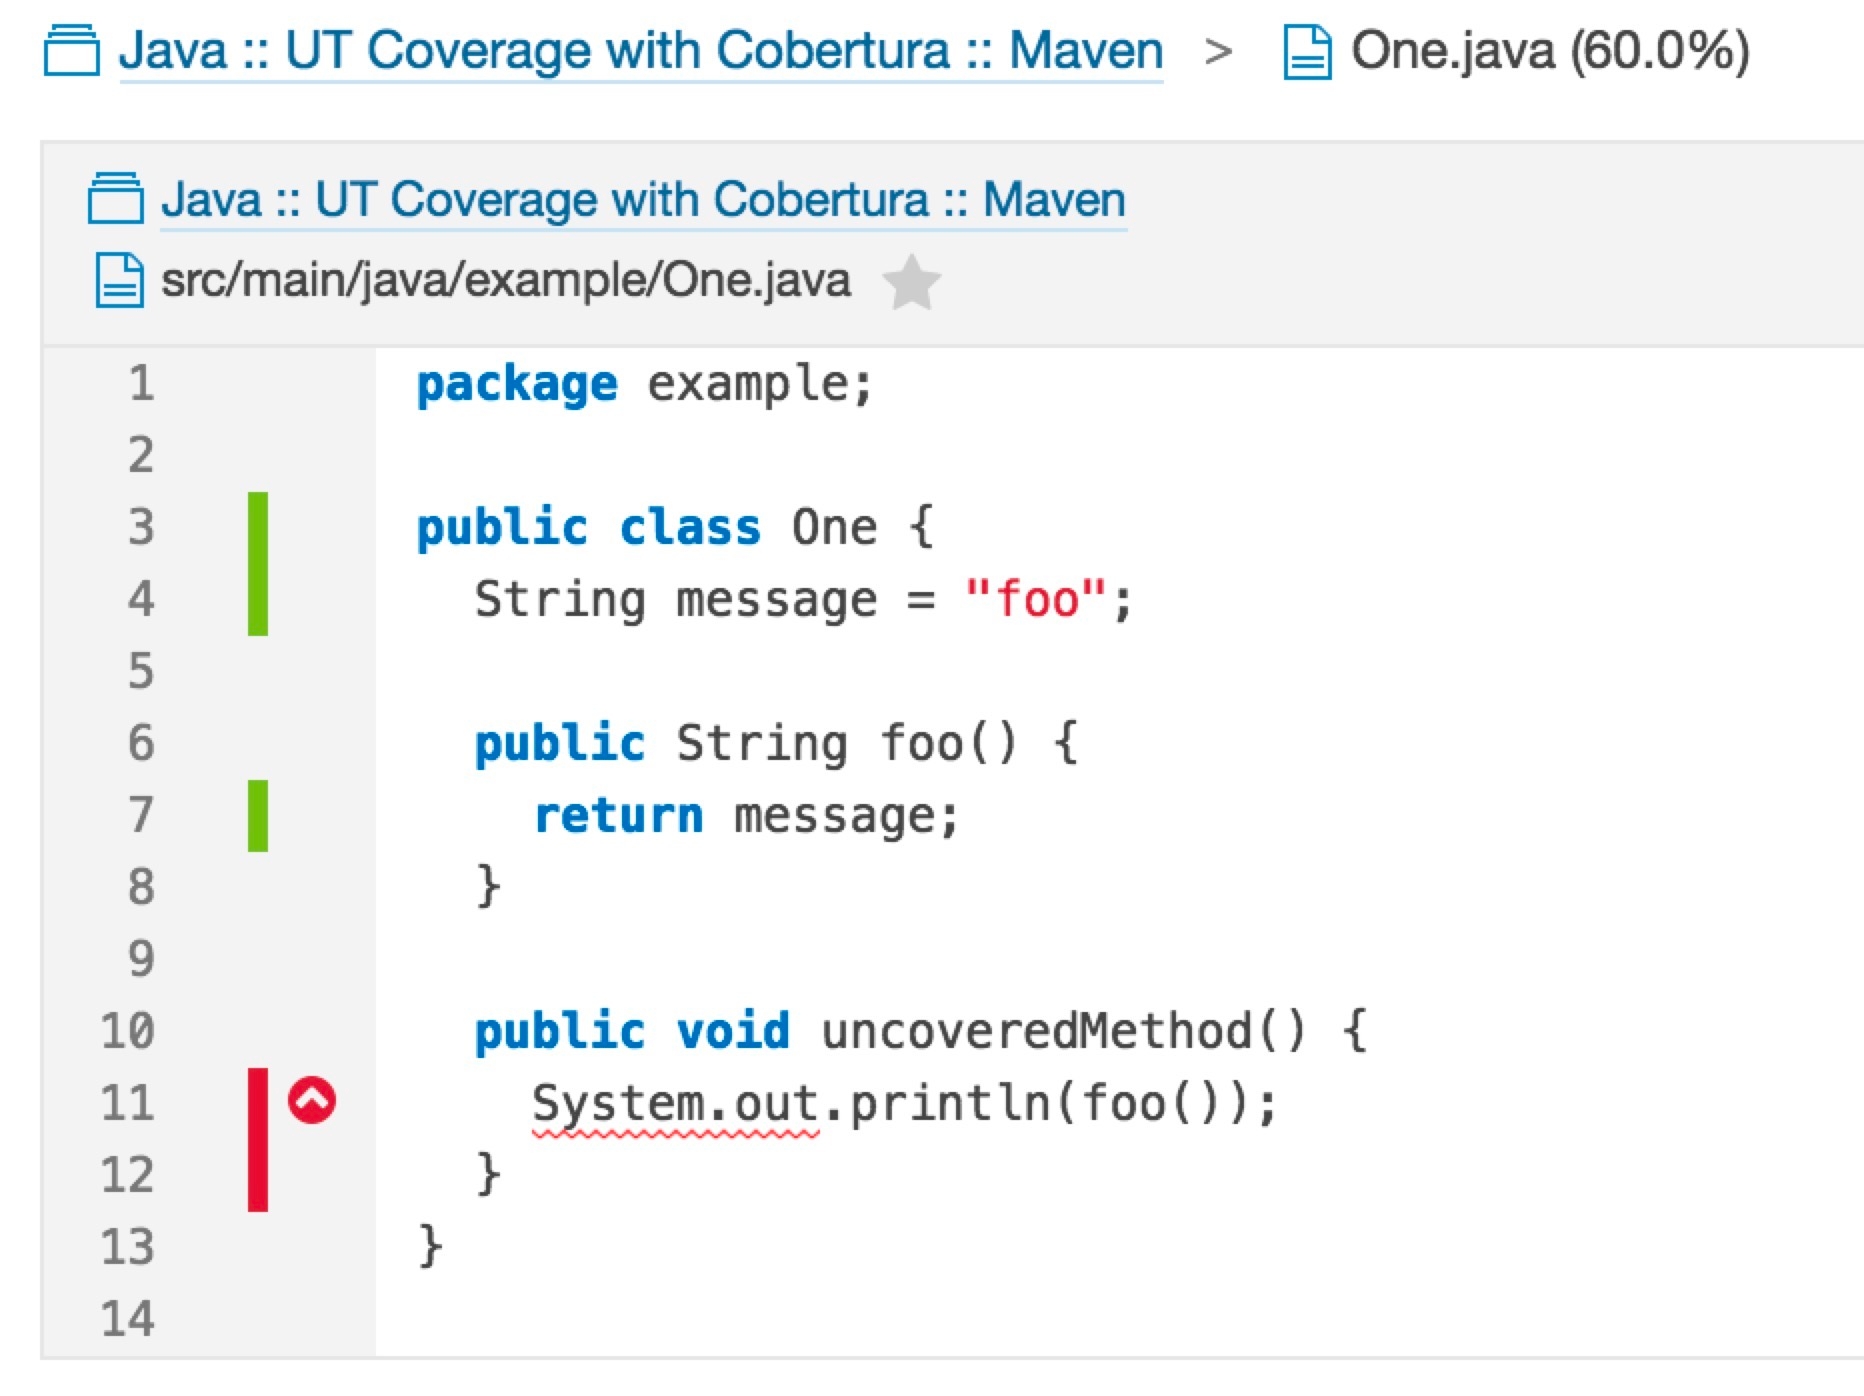This screenshot has height=1396, width=1864.
Task: Open the top breadcrumb project link
Action: point(640,51)
